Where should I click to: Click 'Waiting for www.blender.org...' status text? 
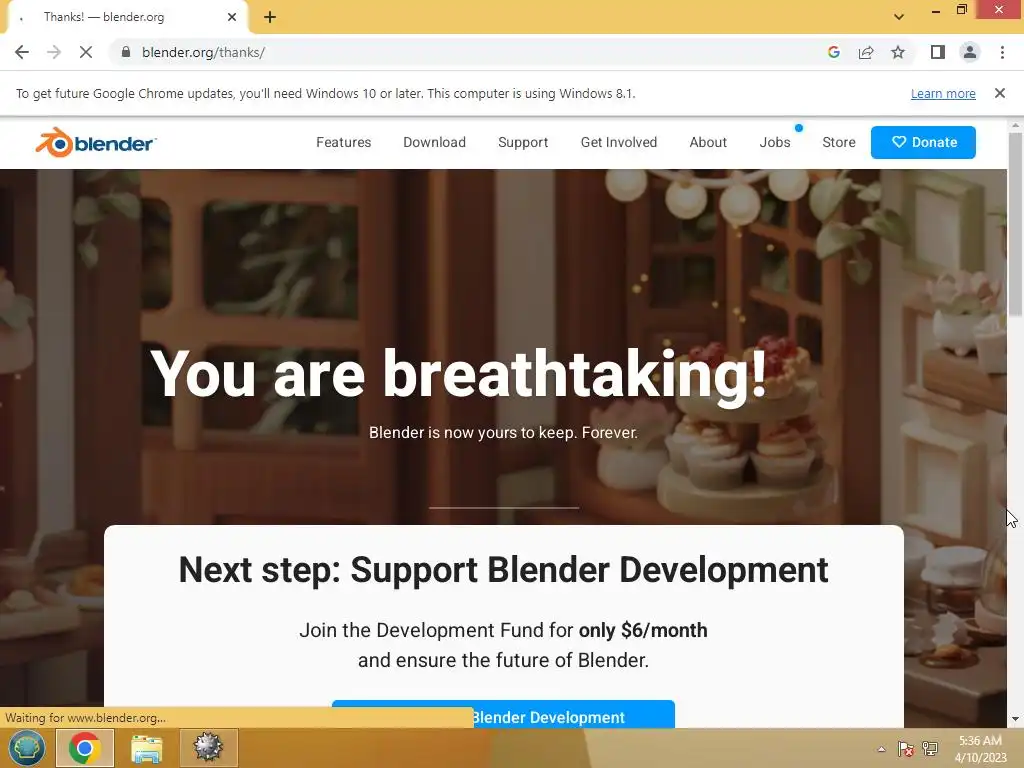[86, 718]
